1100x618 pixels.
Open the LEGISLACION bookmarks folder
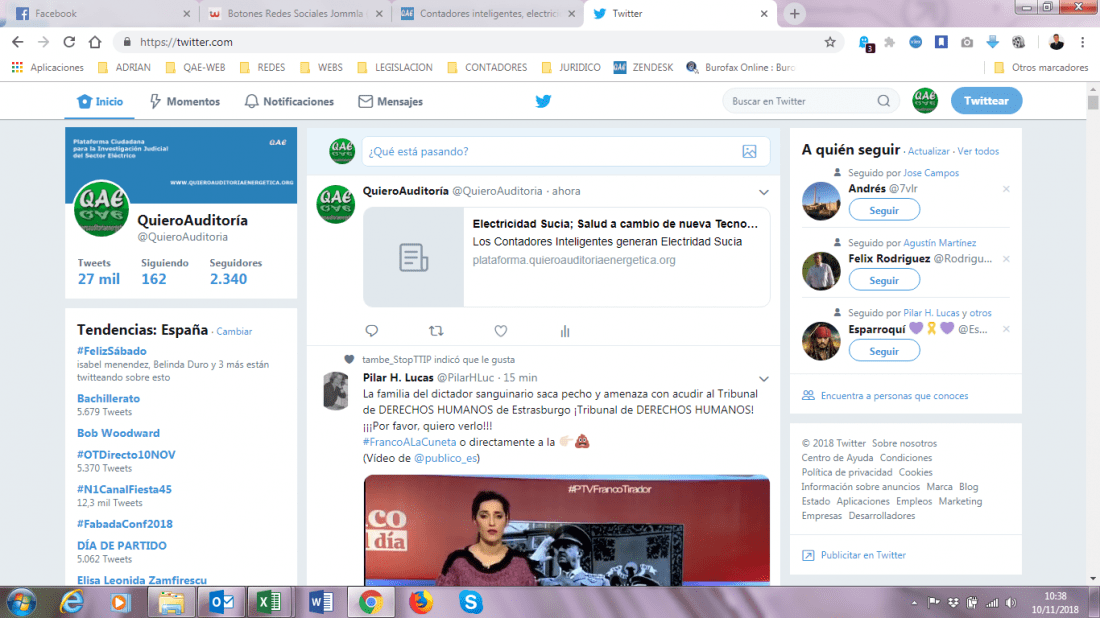coord(395,67)
